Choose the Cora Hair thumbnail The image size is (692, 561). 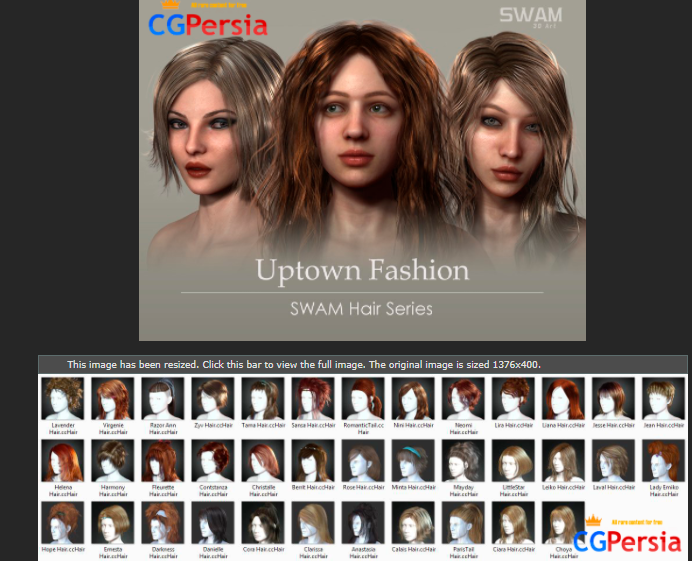point(263,523)
